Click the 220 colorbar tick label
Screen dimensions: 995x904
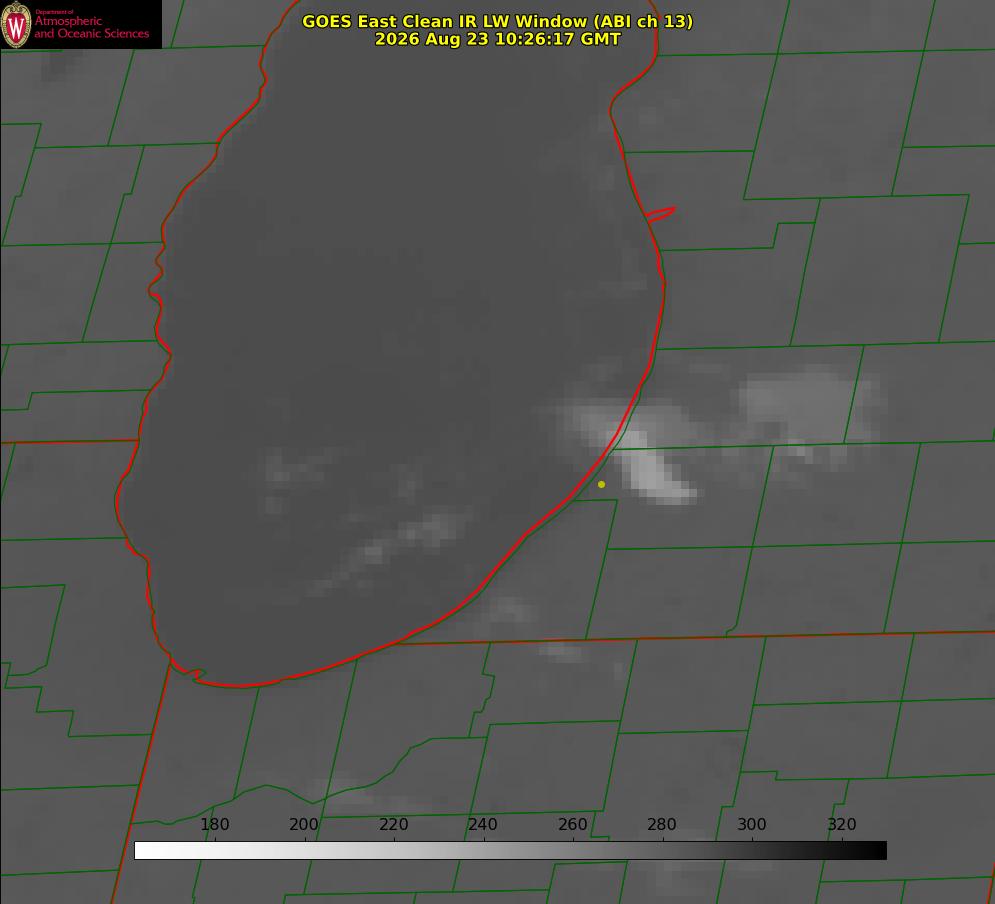pyautogui.click(x=393, y=824)
